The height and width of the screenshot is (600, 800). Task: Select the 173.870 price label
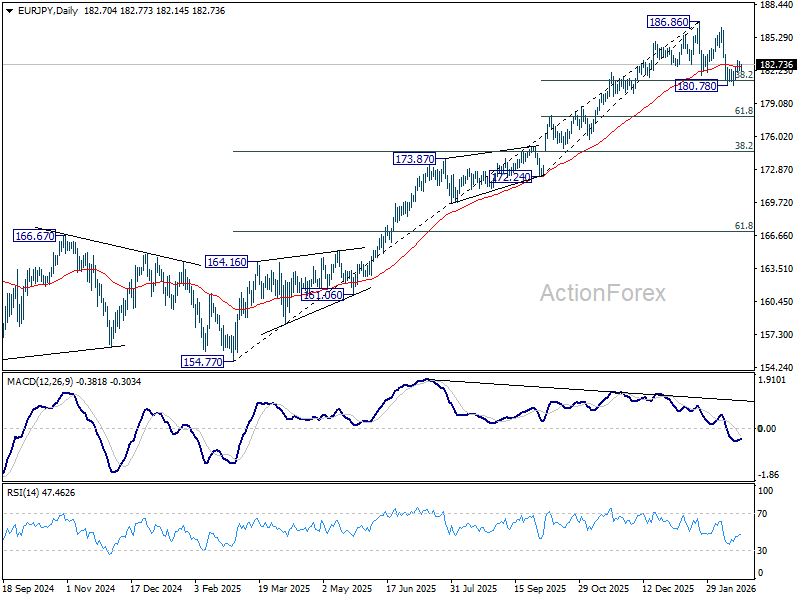point(415,159)
